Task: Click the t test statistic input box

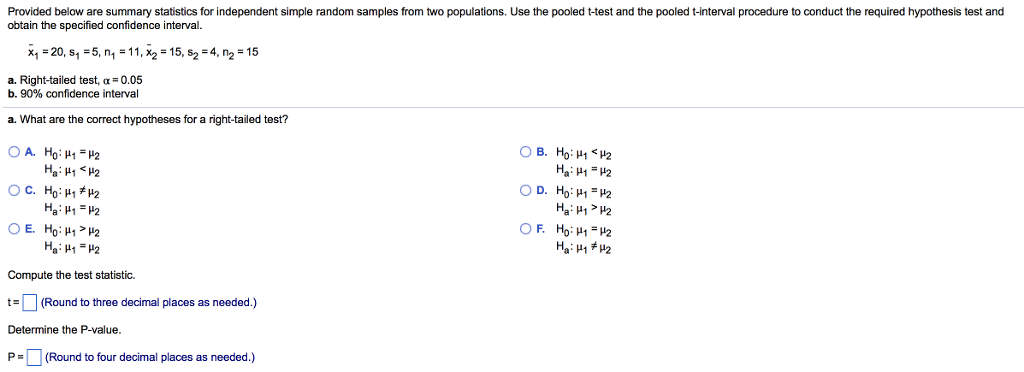Action: pyautogui.click(x=30, y=303)
